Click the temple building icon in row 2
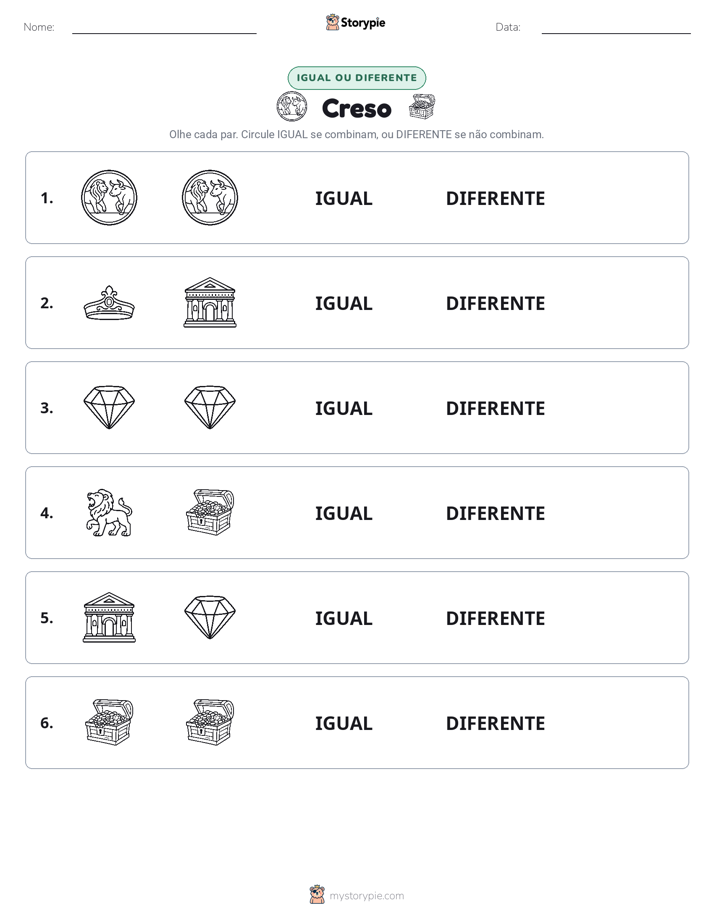The height and width of the screenshot is (924, 714). [210, 302]
